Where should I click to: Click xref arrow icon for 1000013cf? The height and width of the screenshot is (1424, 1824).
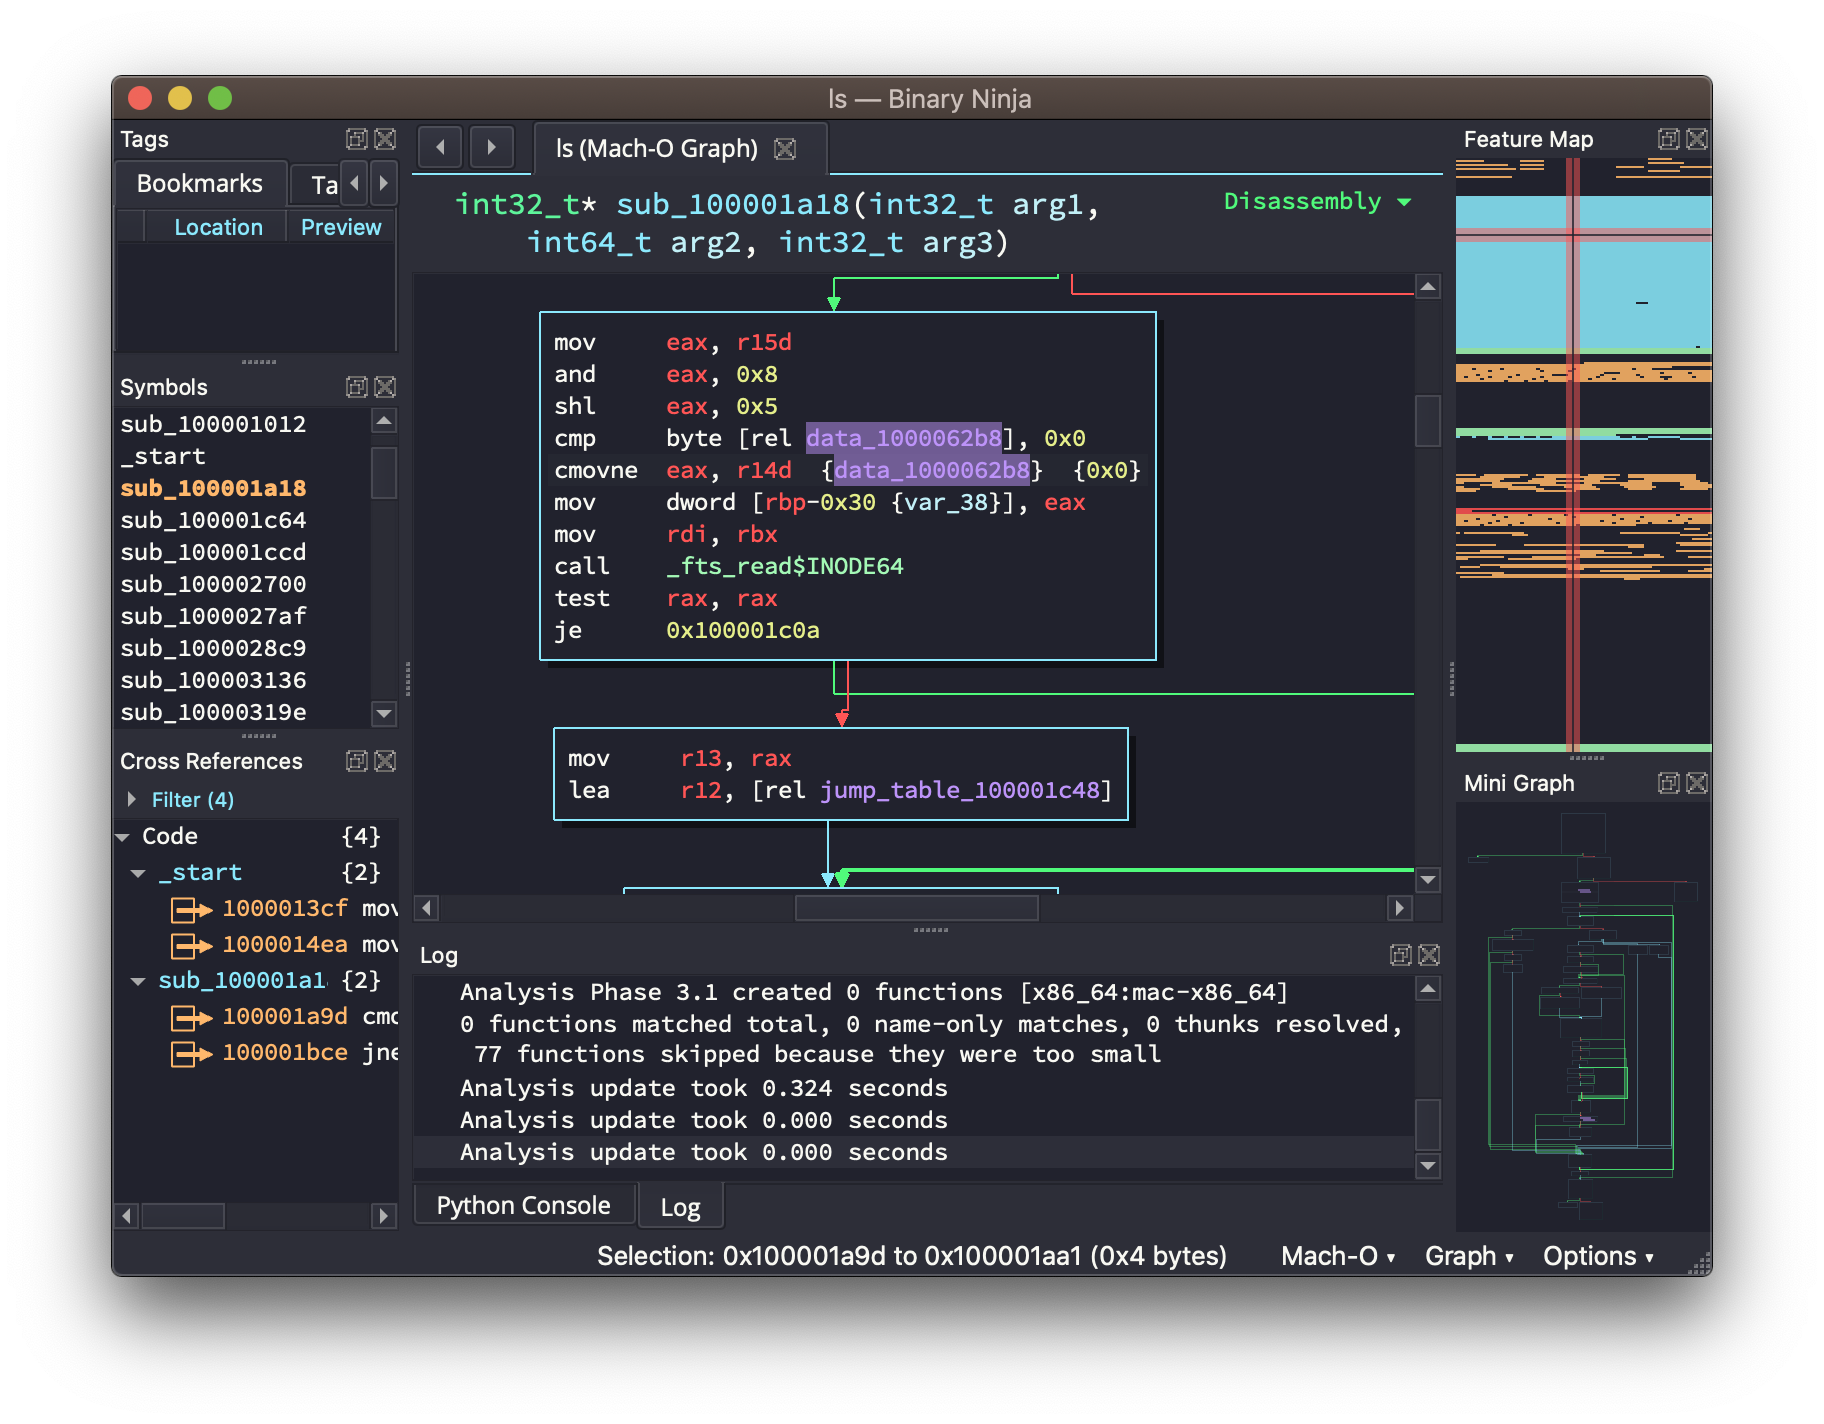(191, 909)
